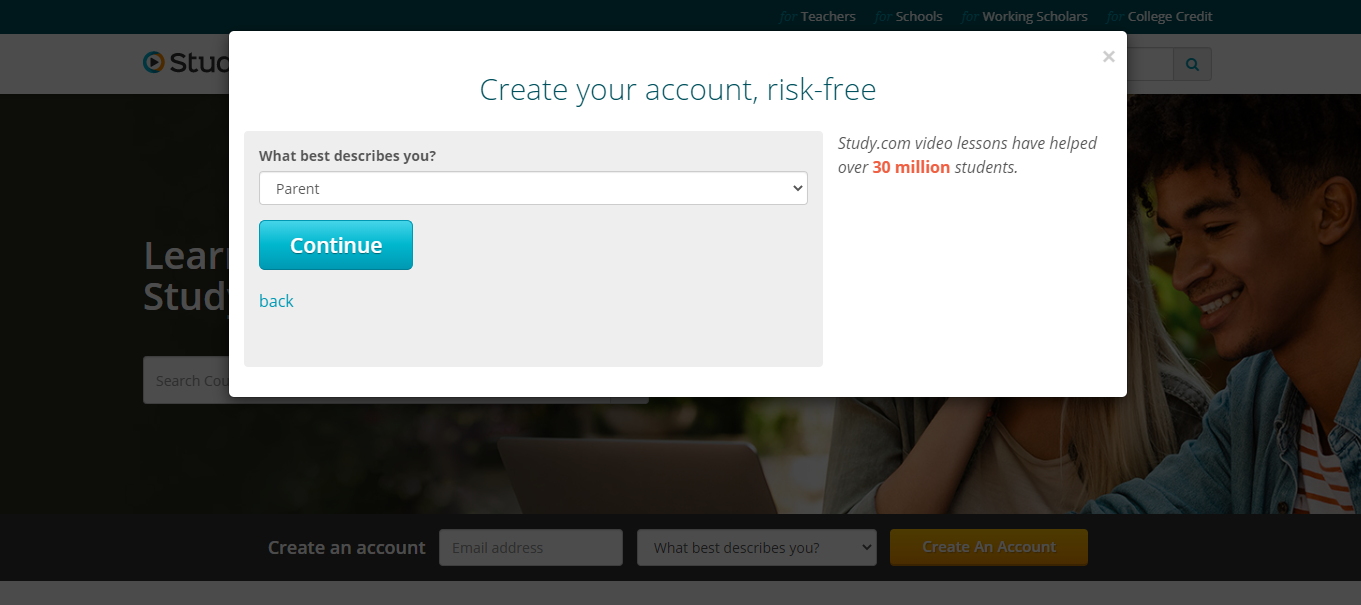Click the header search box
Viewport: 1361px width, 605px height.
pyautogui.click(x=1150, y=64)
